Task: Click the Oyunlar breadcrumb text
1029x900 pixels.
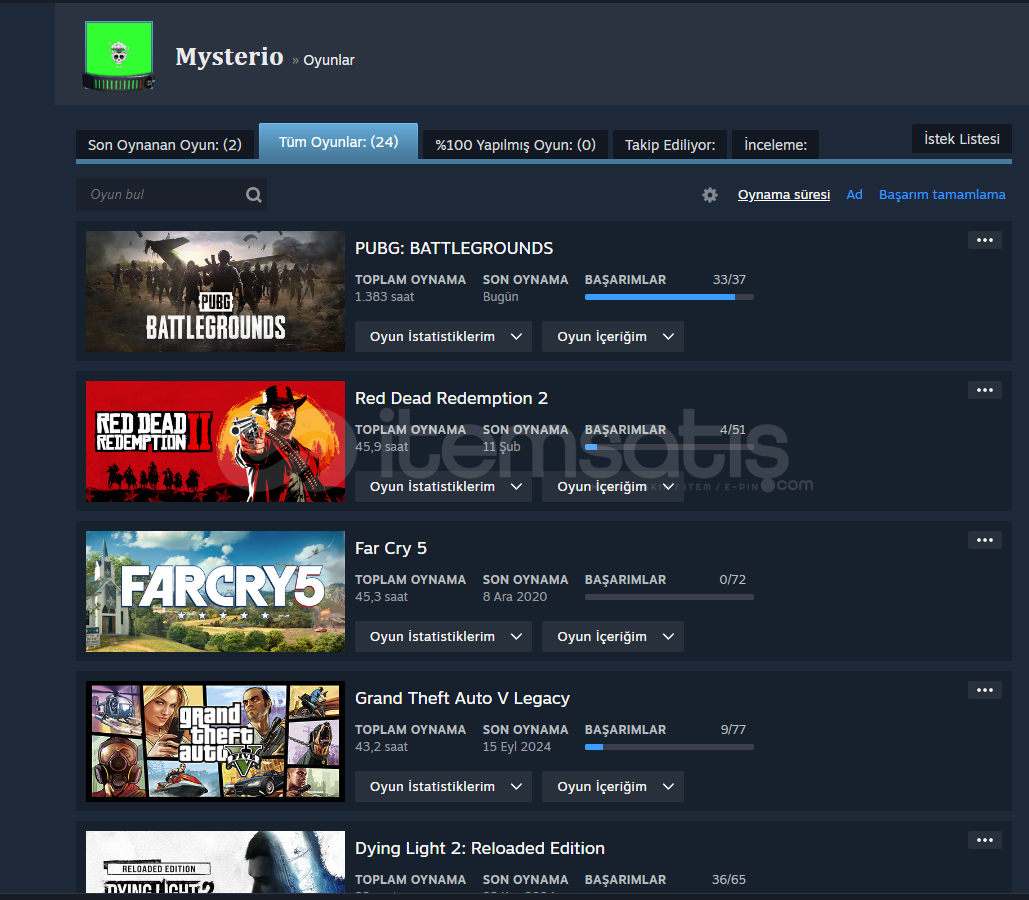Action: [x=329, y=60]
